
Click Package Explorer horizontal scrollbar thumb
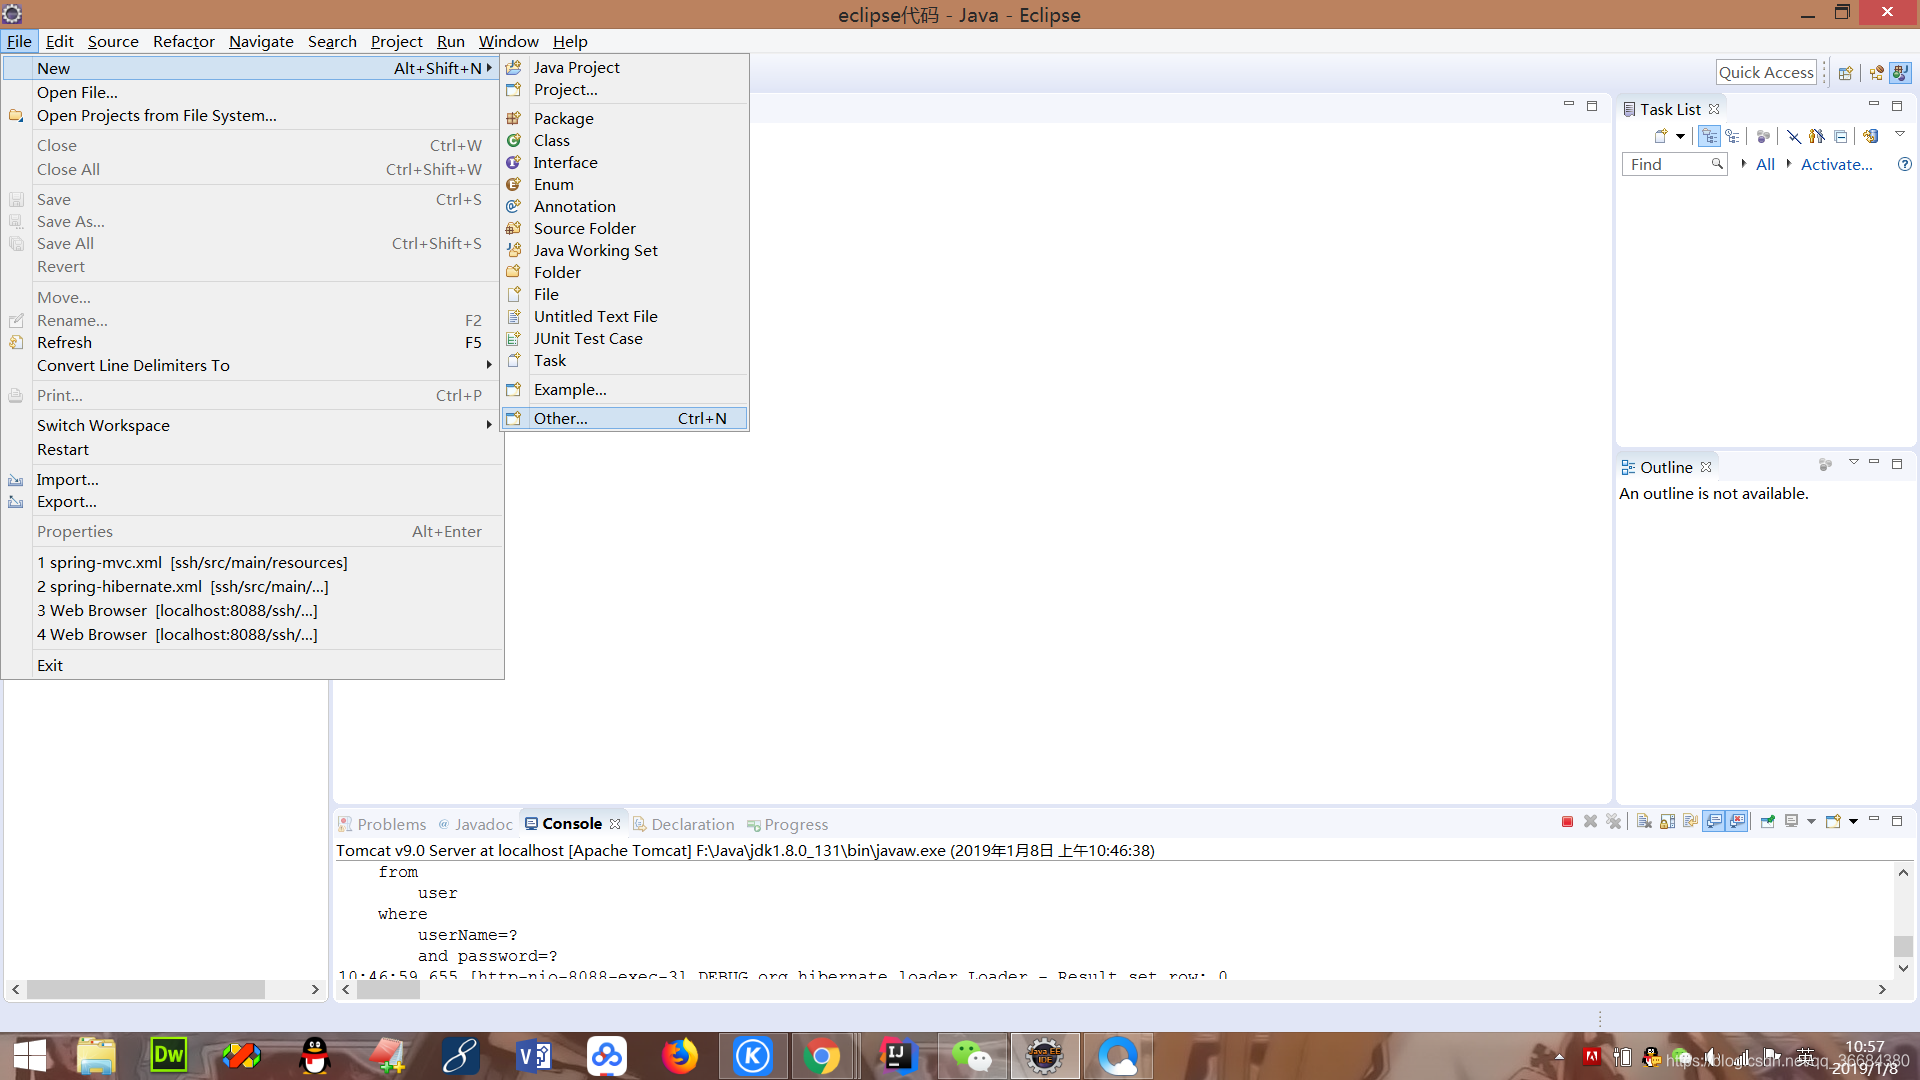(x=146, y=989)
